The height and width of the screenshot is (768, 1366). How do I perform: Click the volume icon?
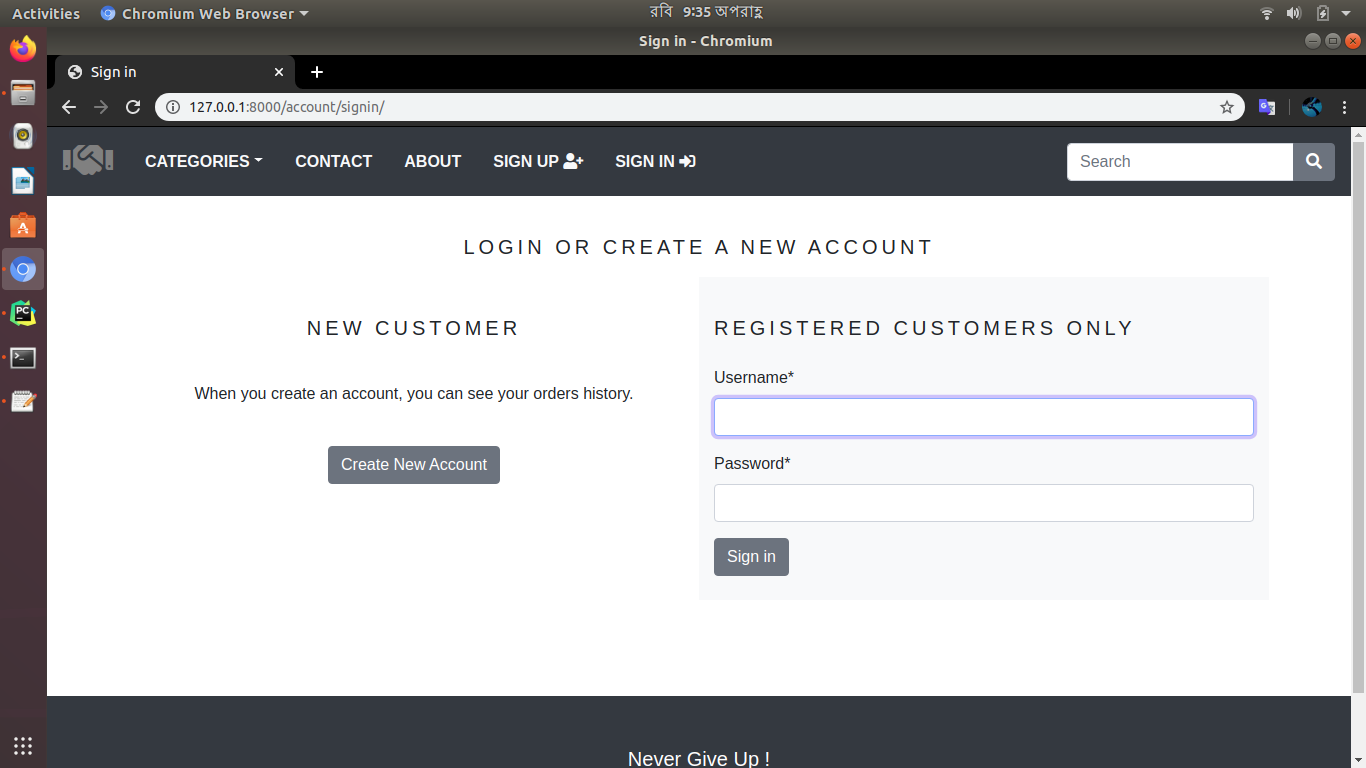pos(1294,14)
